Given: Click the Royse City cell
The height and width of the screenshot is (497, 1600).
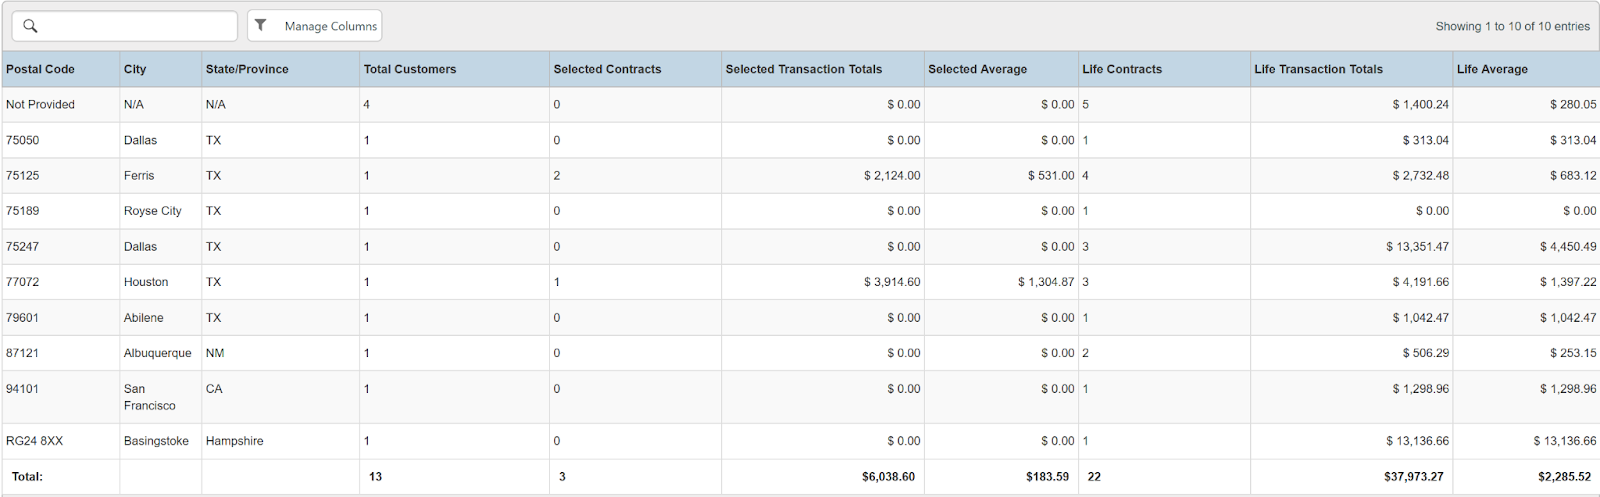Looking at the screenshot, I should (153, 211).
